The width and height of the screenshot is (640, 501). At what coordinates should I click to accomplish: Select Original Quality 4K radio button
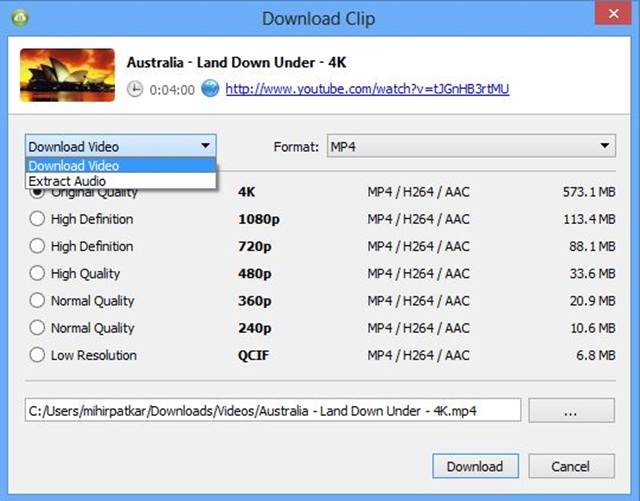(x=37, y=192)
